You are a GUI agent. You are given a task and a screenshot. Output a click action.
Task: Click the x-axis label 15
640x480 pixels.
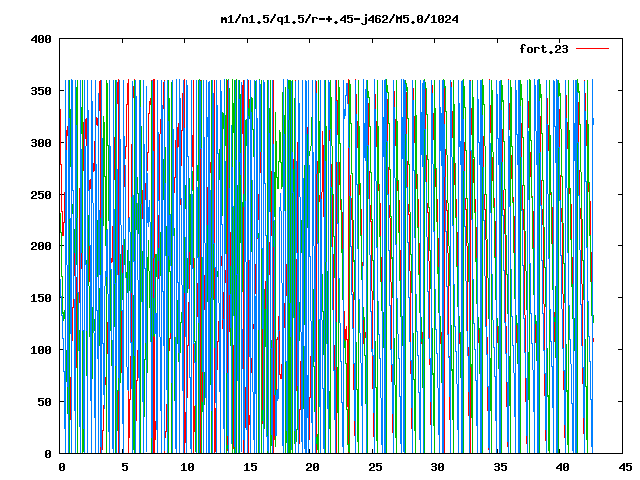(x=250, y=467)
